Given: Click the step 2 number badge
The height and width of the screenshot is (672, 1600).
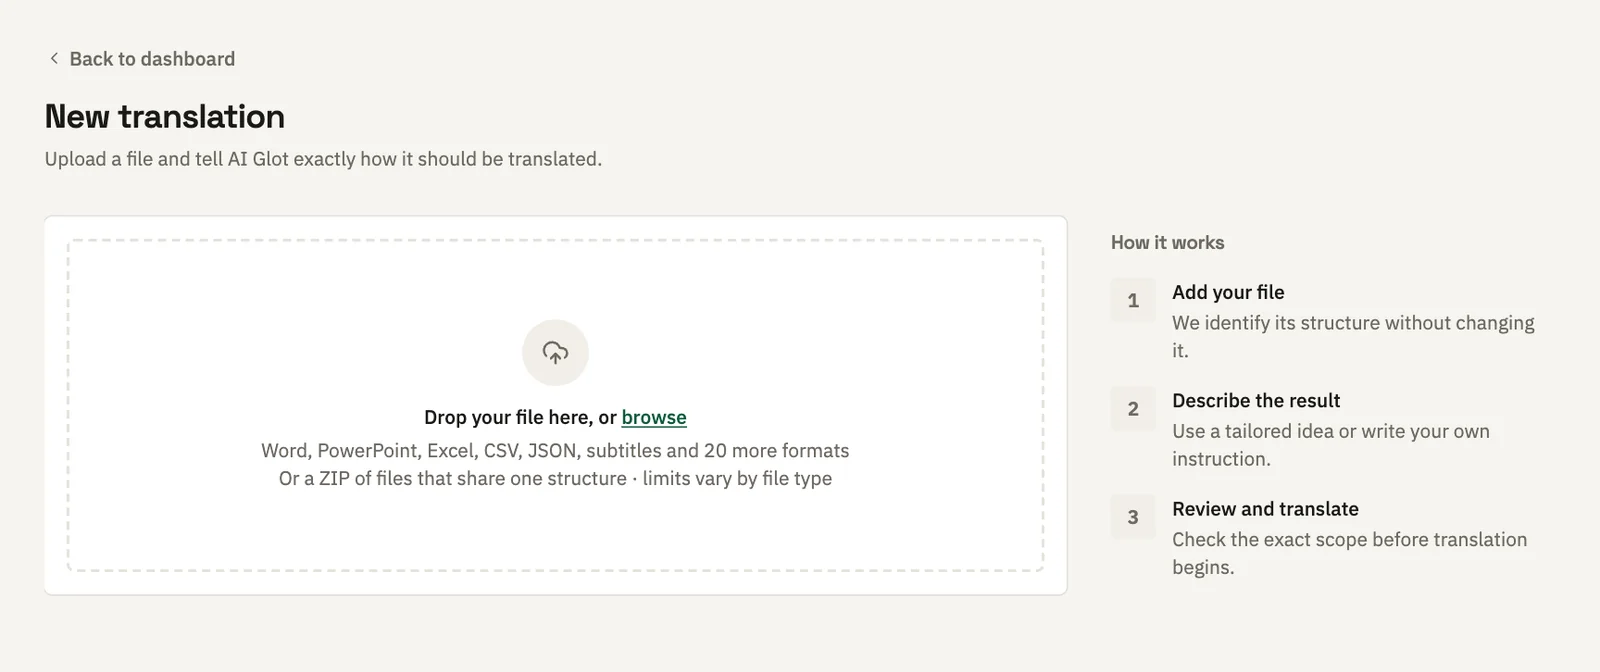Looking at the screenshot, I should coord(1133,408).
